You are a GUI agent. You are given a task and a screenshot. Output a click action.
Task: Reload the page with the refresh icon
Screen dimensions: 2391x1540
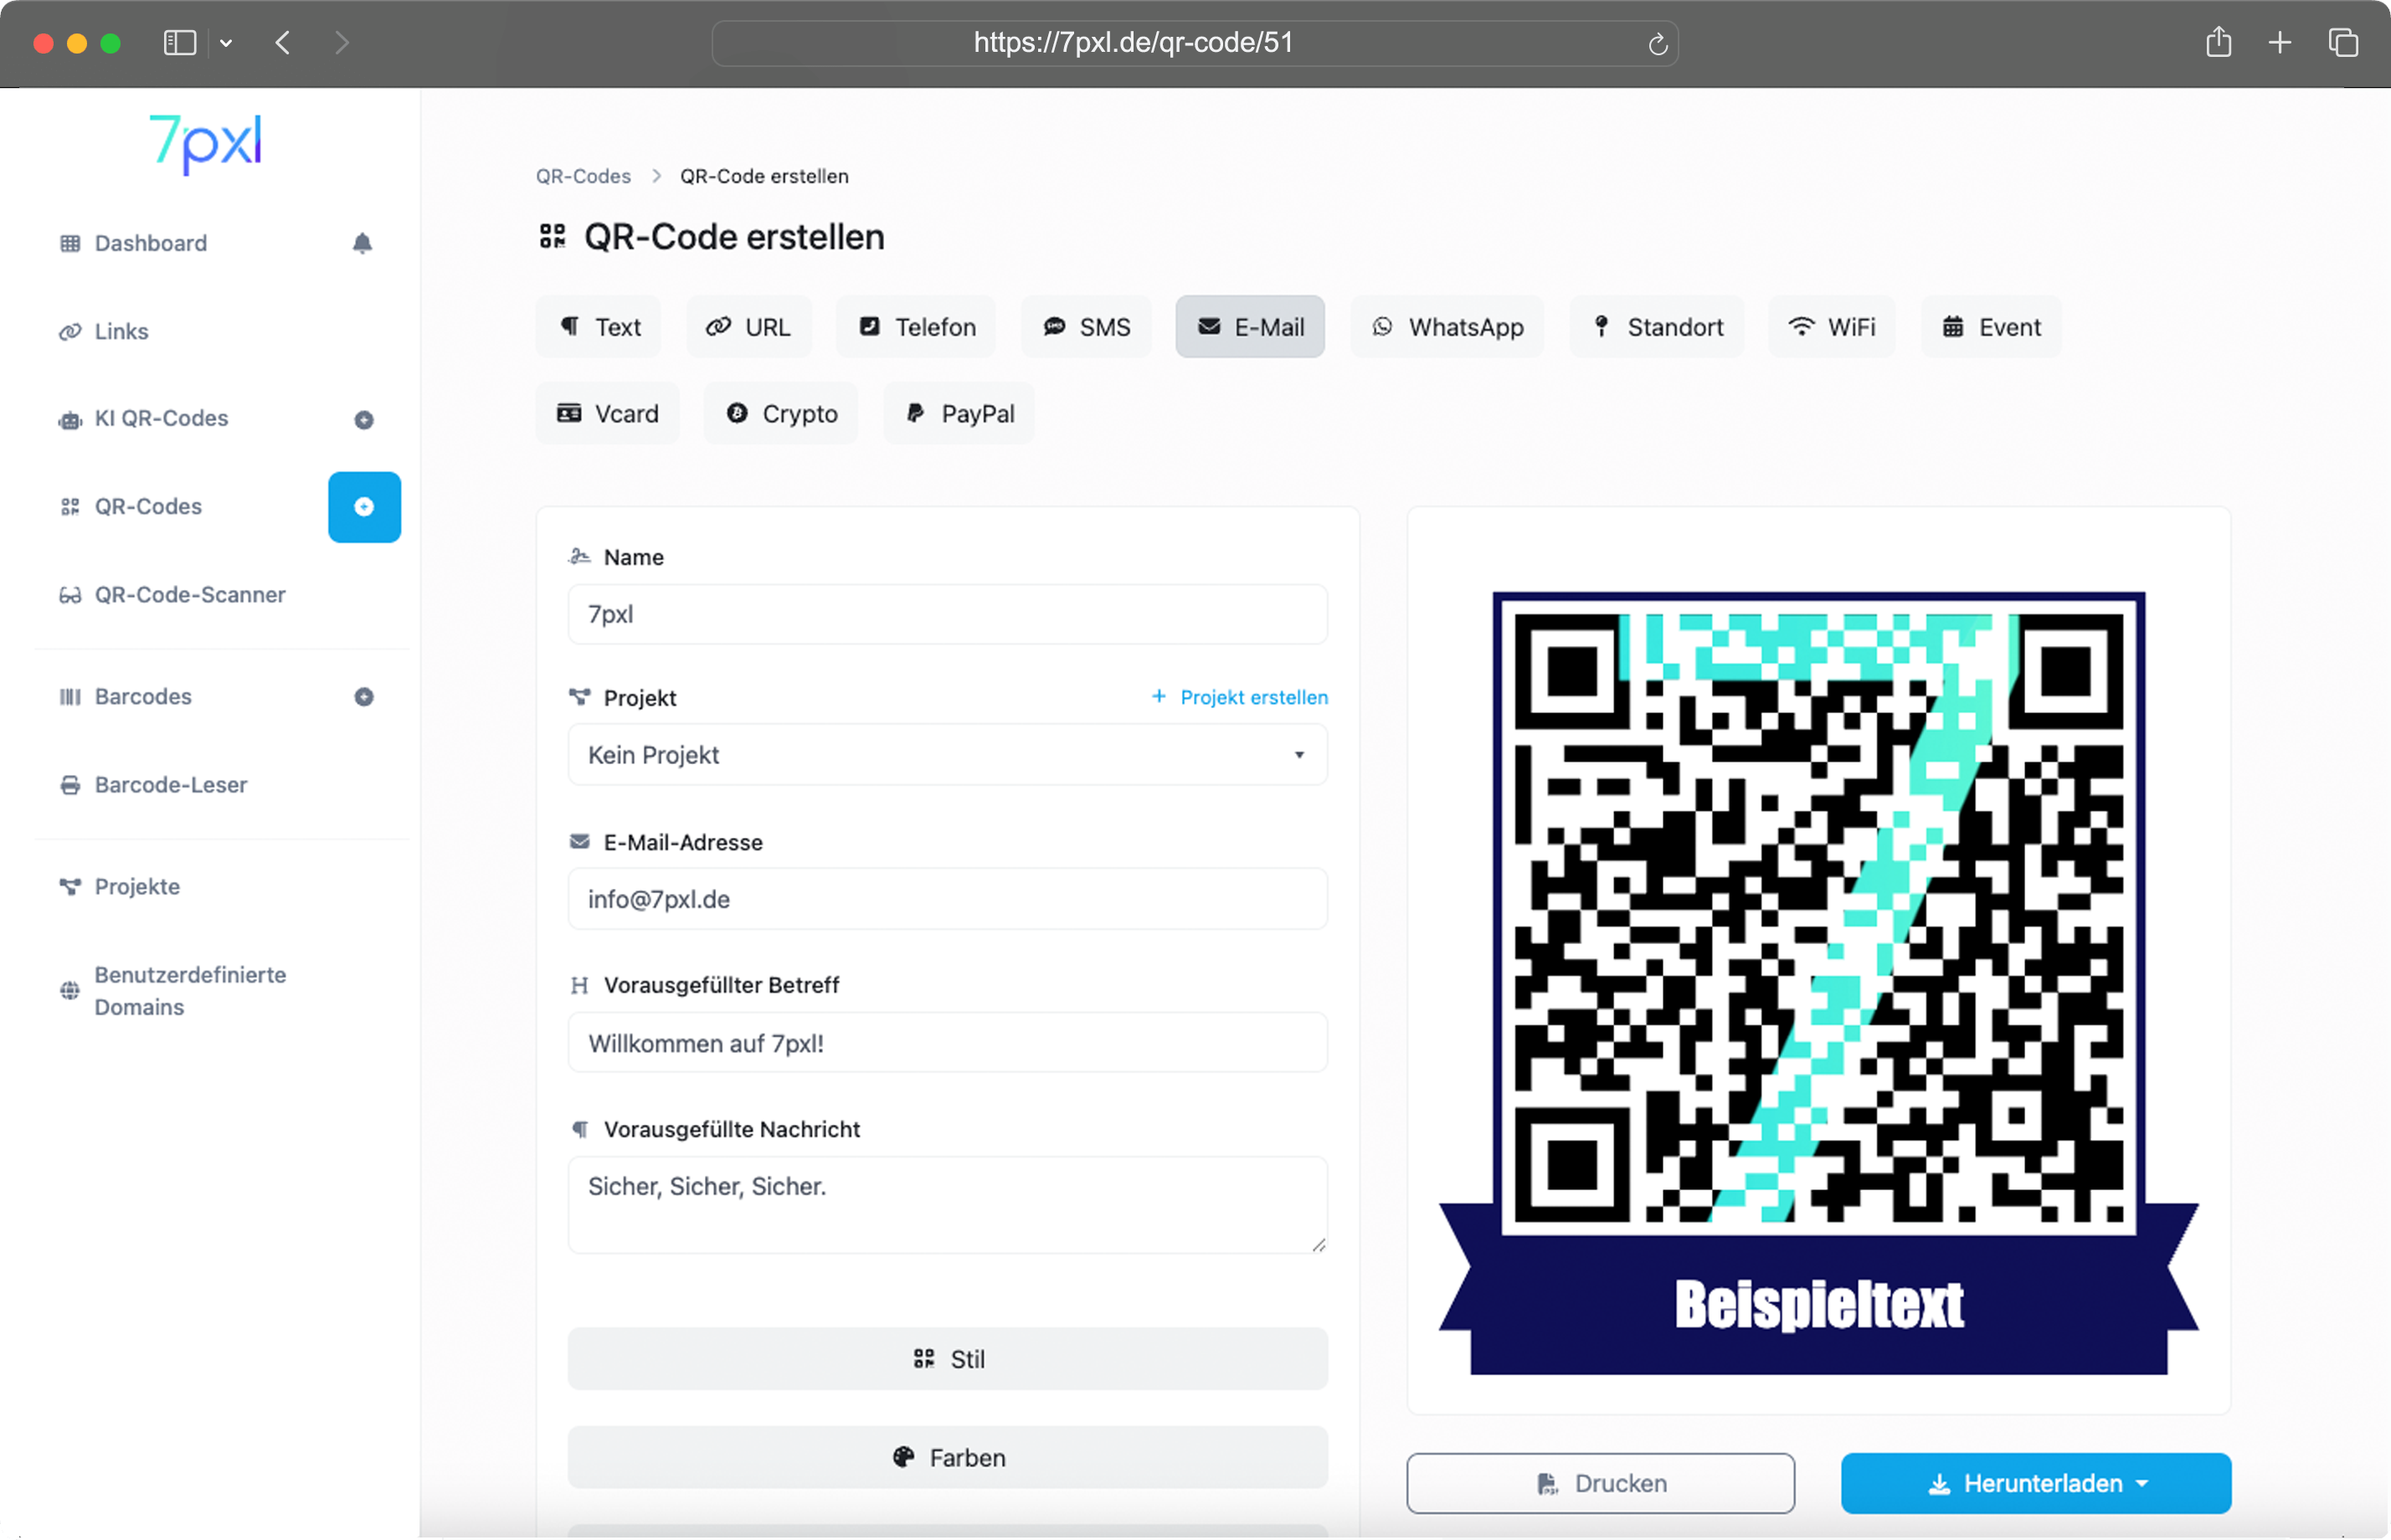pos(1657,44)
